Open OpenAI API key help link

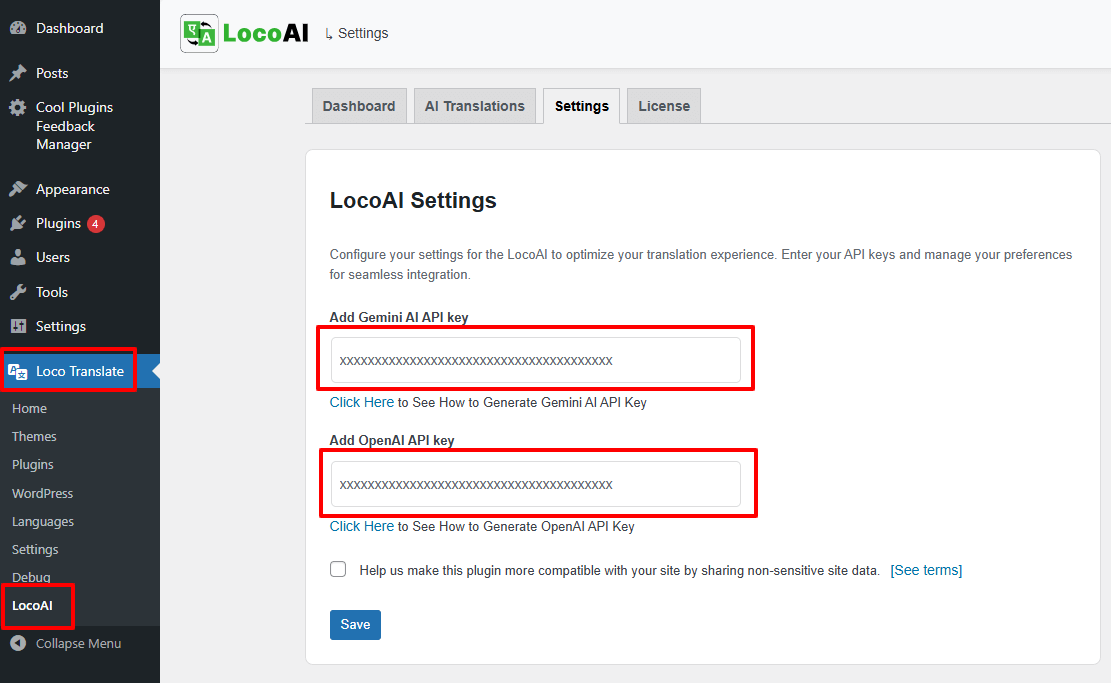(x=361, y=526)
